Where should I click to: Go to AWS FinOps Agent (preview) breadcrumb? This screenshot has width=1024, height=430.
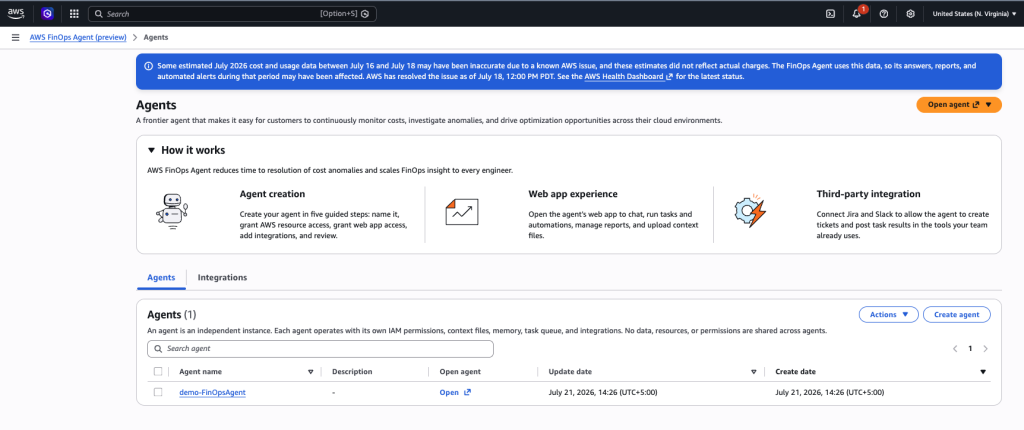point(78,37)
